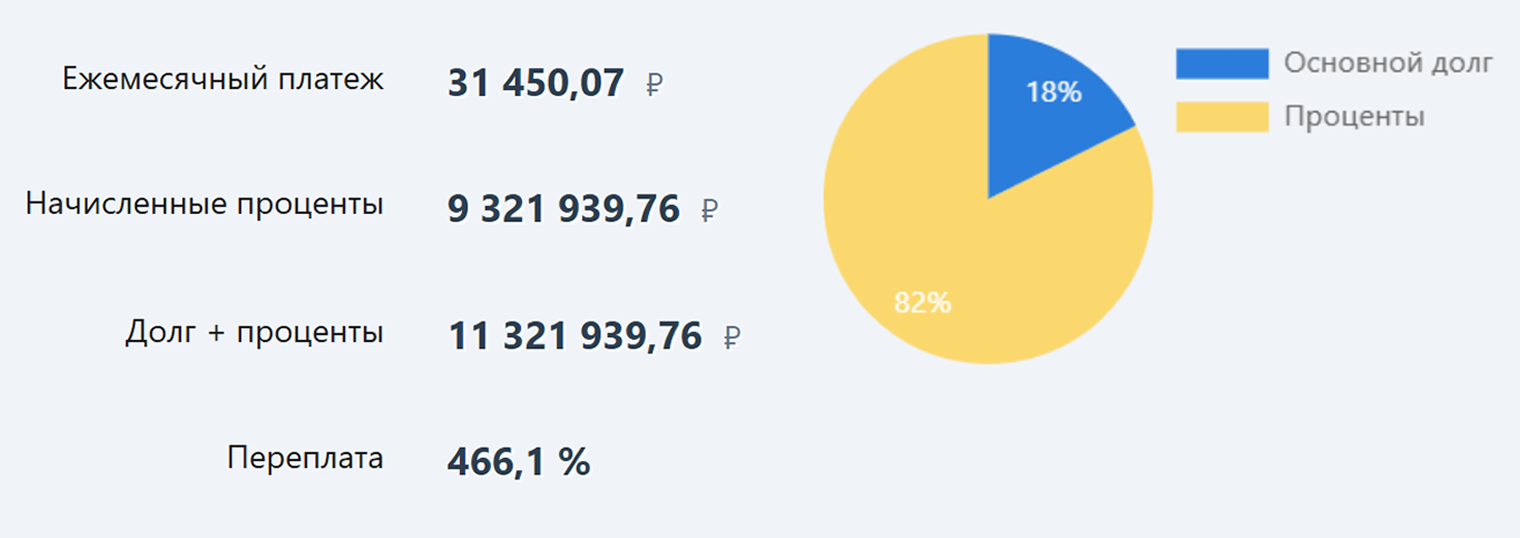Click the ruble icon after 11 321 939,76
1520x538 pixels.
pos(731,338)
